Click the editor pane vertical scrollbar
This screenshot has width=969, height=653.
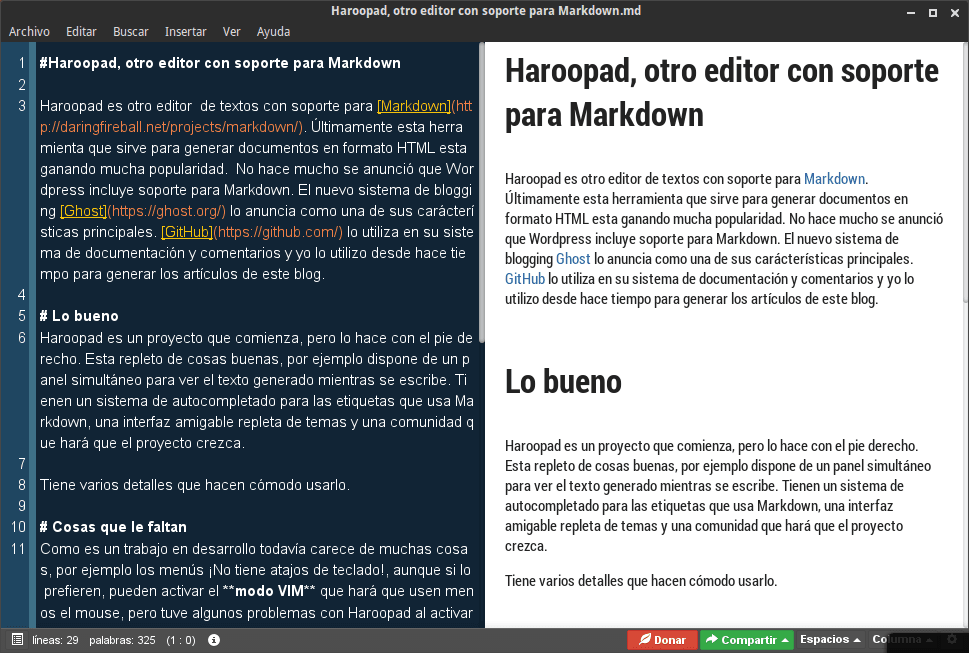[481, 192]
